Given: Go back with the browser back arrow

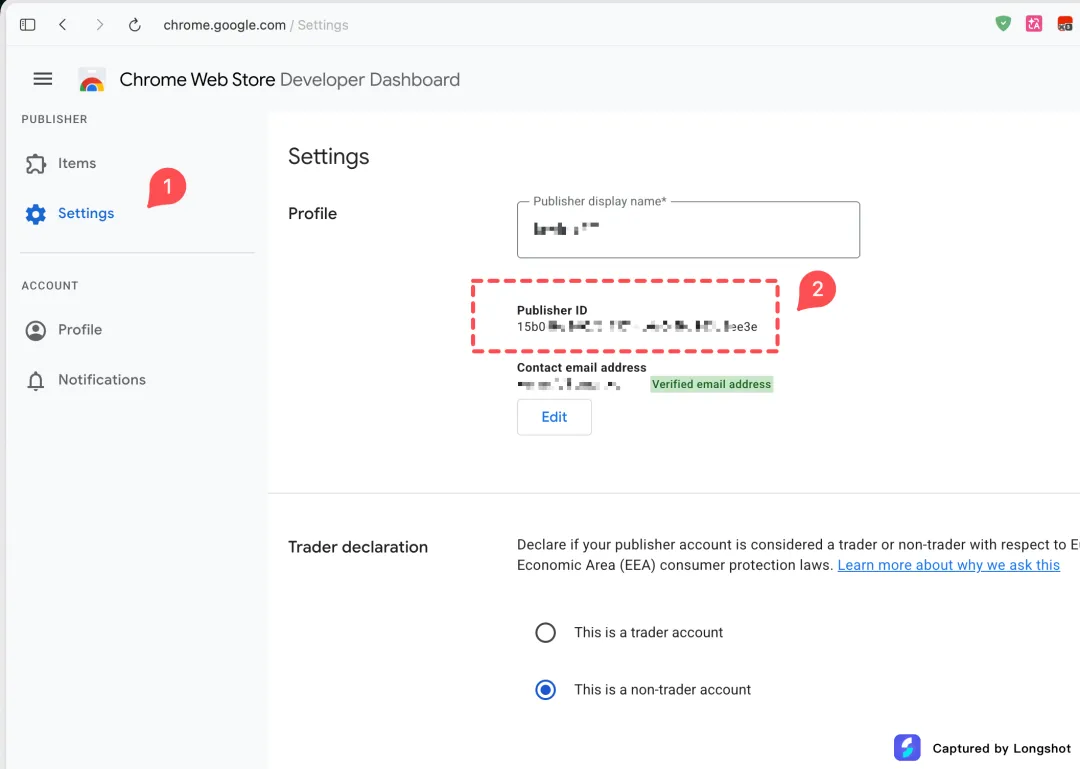Looking at the screenshot, I should tap(63, 25).
